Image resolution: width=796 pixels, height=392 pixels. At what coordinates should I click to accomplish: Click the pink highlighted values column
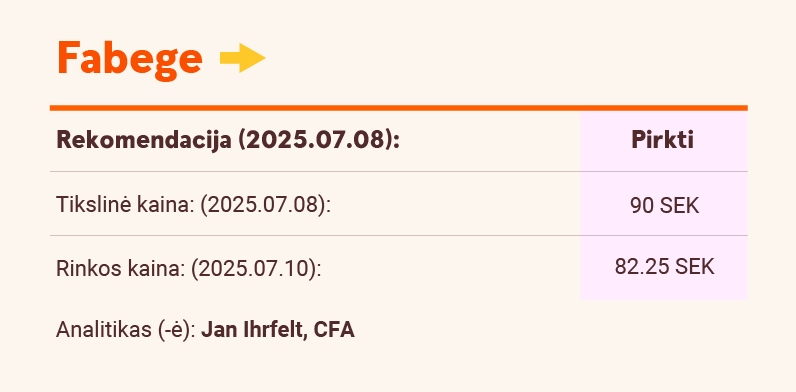pyautogui.click(x=664, y=205)
